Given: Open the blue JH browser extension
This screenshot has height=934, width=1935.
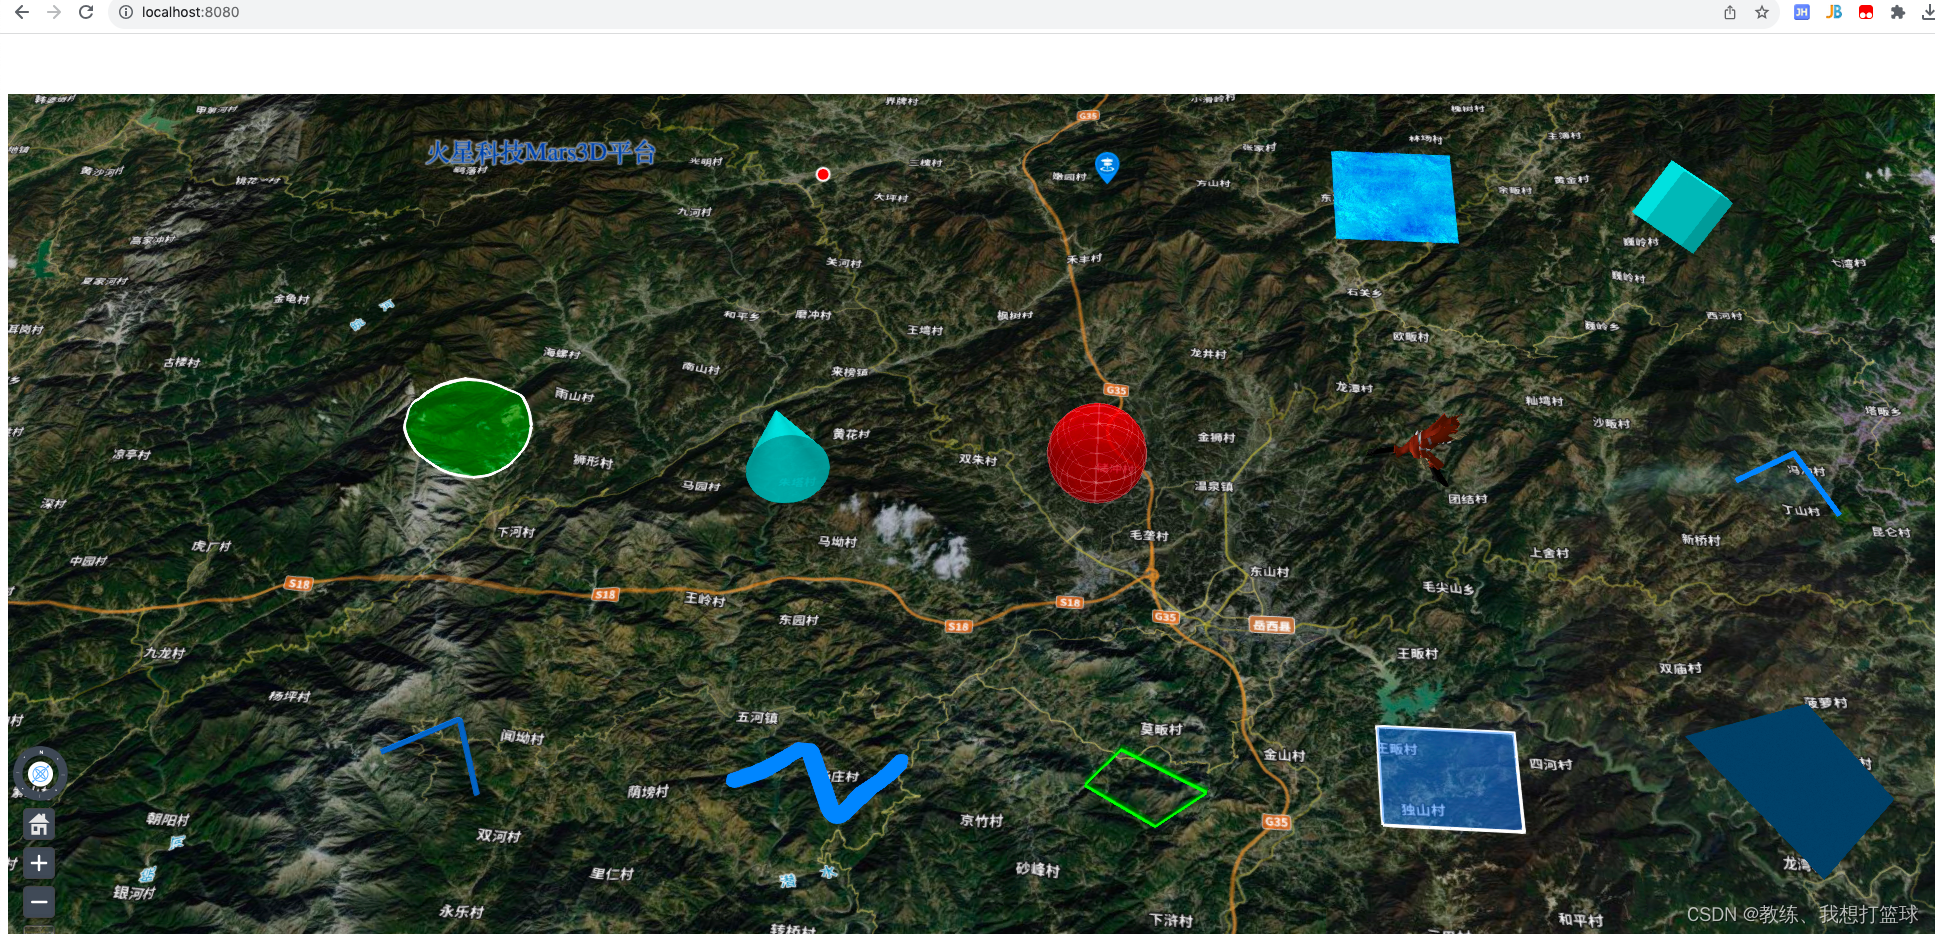Looking at the screenshot, I should coord(1802,12).
